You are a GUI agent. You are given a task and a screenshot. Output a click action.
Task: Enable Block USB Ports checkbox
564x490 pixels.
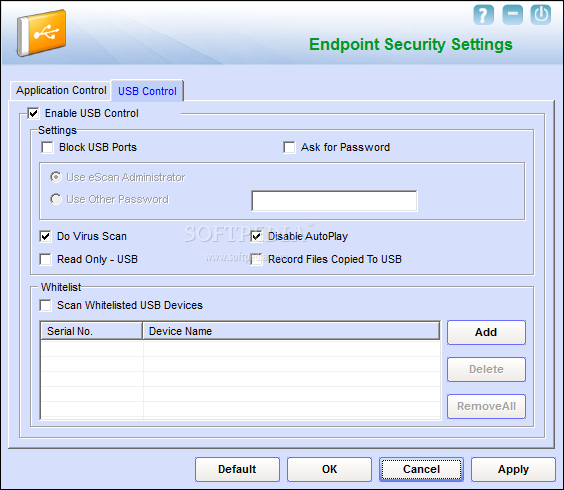(x=47, y=148)
